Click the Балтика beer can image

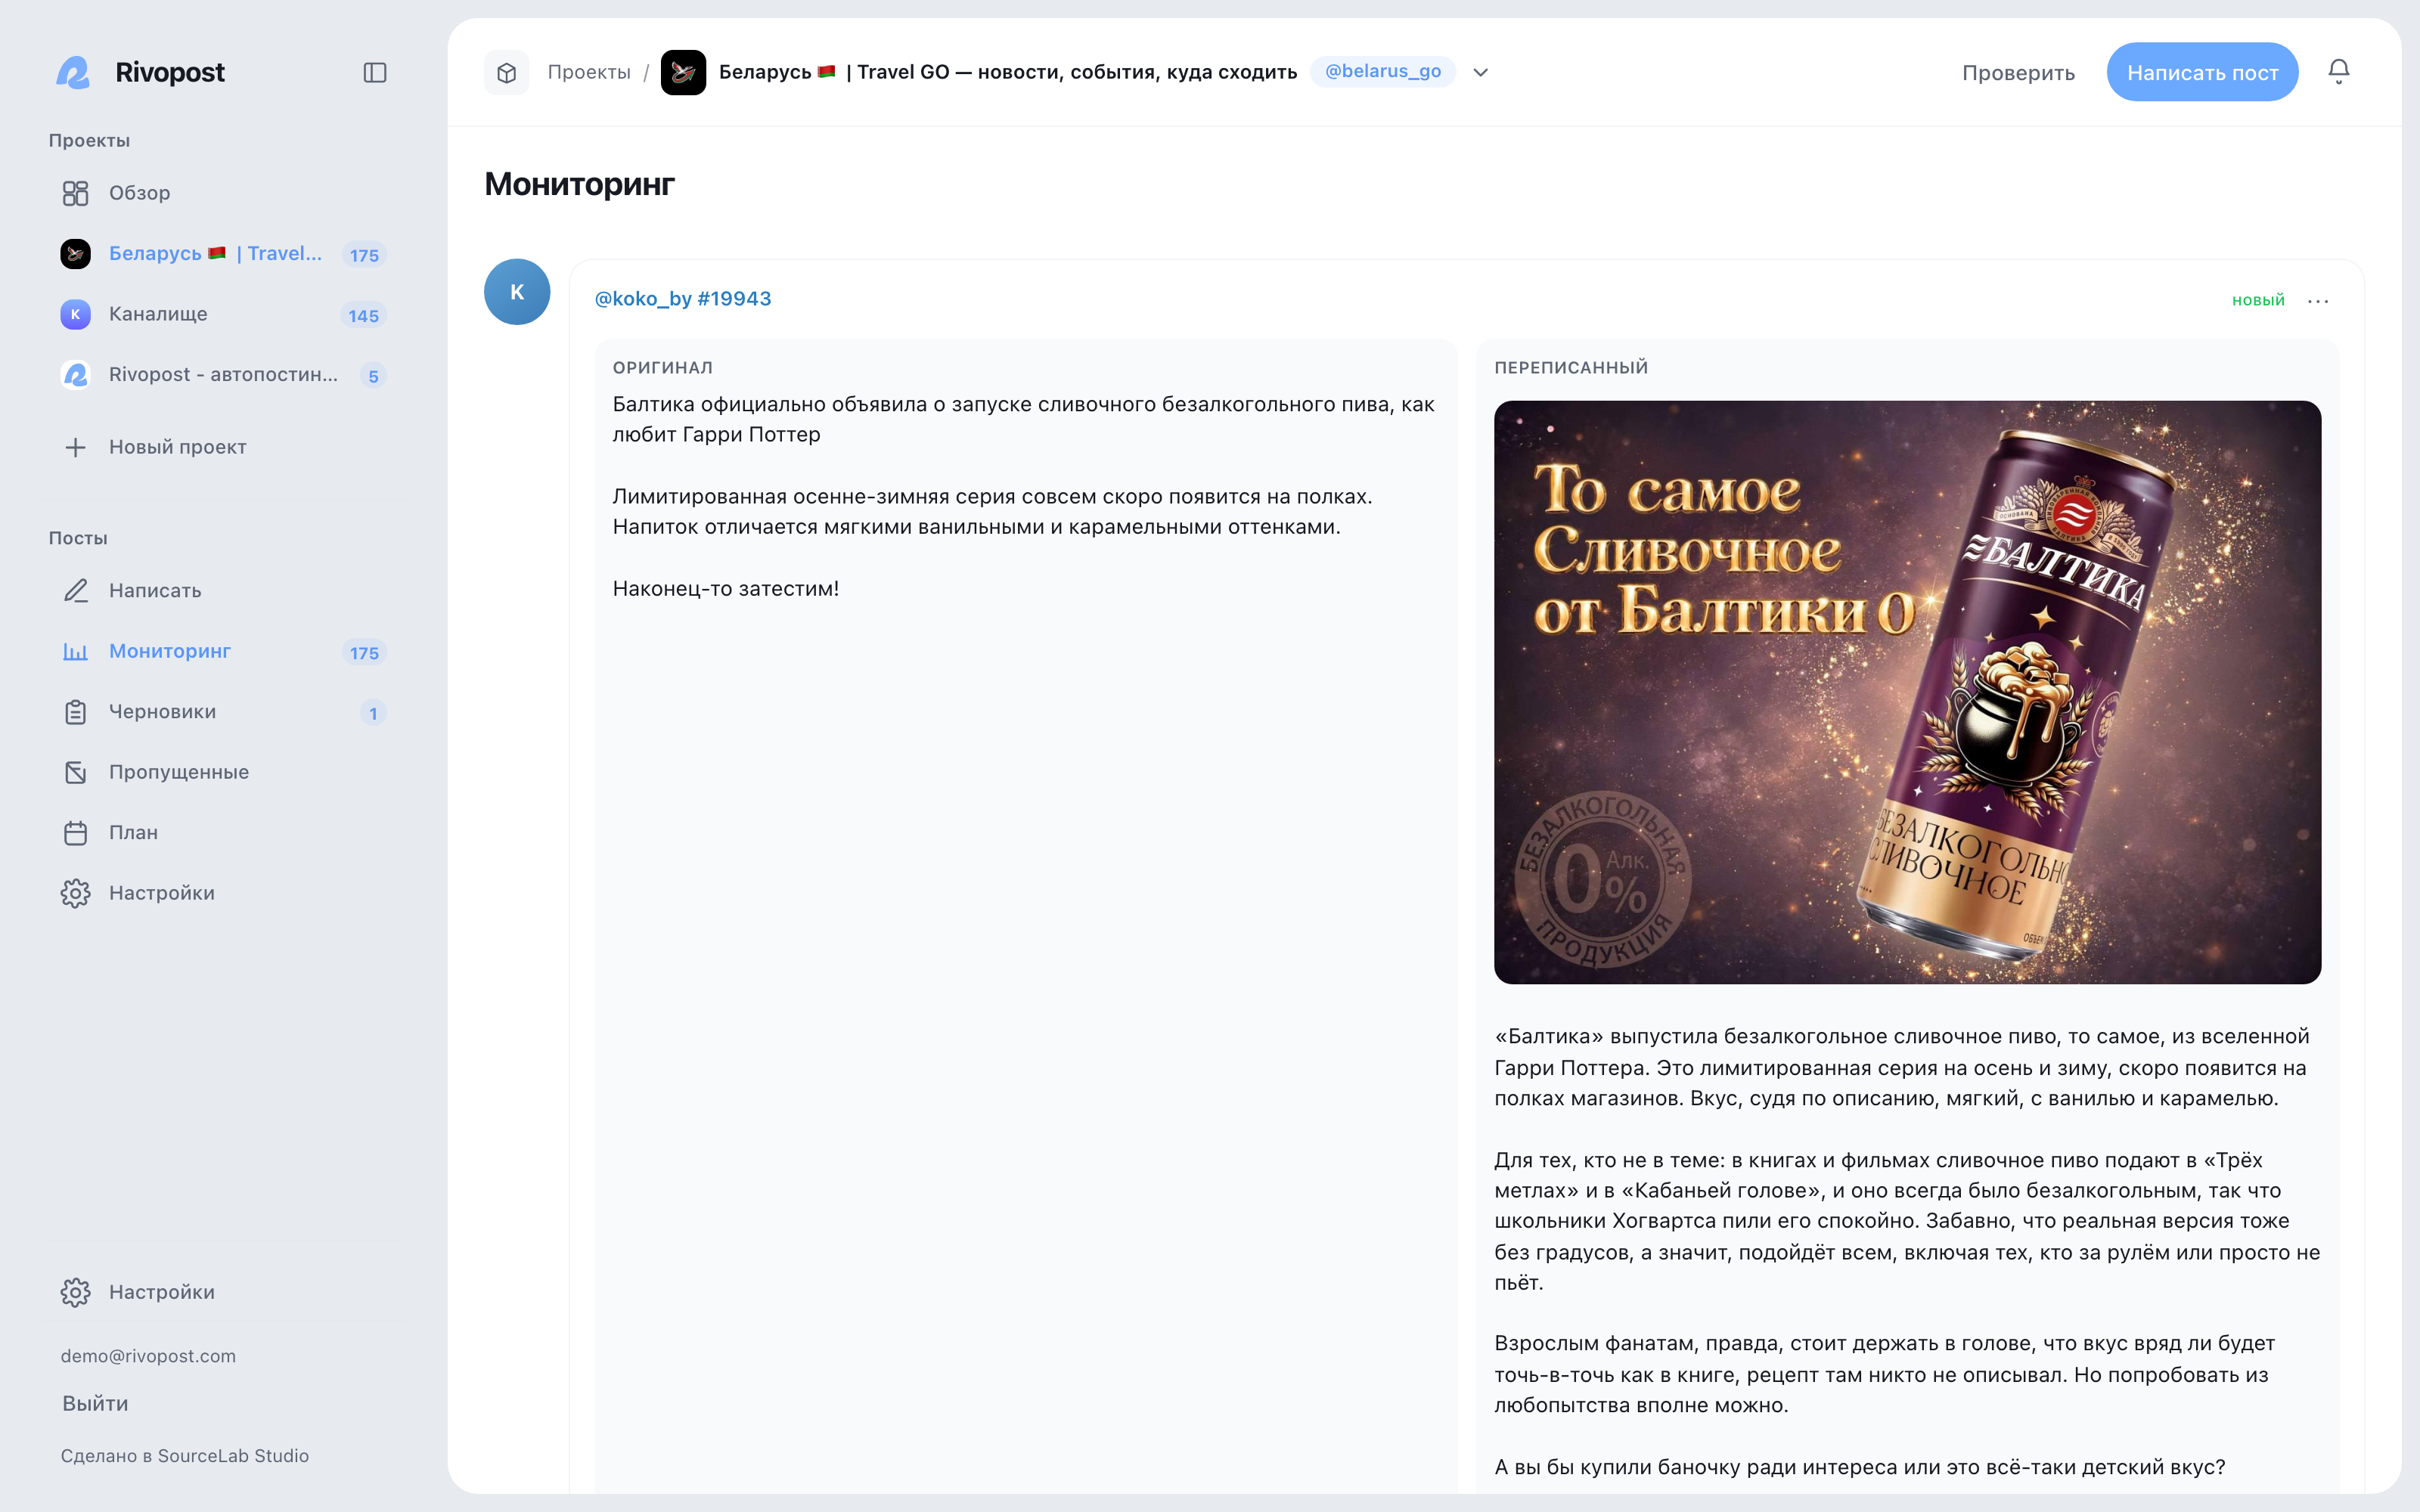click(1907, 692)
